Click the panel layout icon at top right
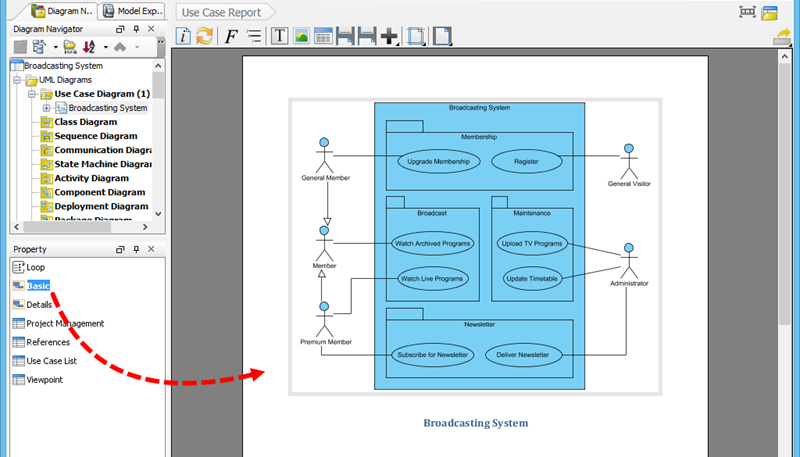This screenshot has width=800, height=457. click(769, 13)
